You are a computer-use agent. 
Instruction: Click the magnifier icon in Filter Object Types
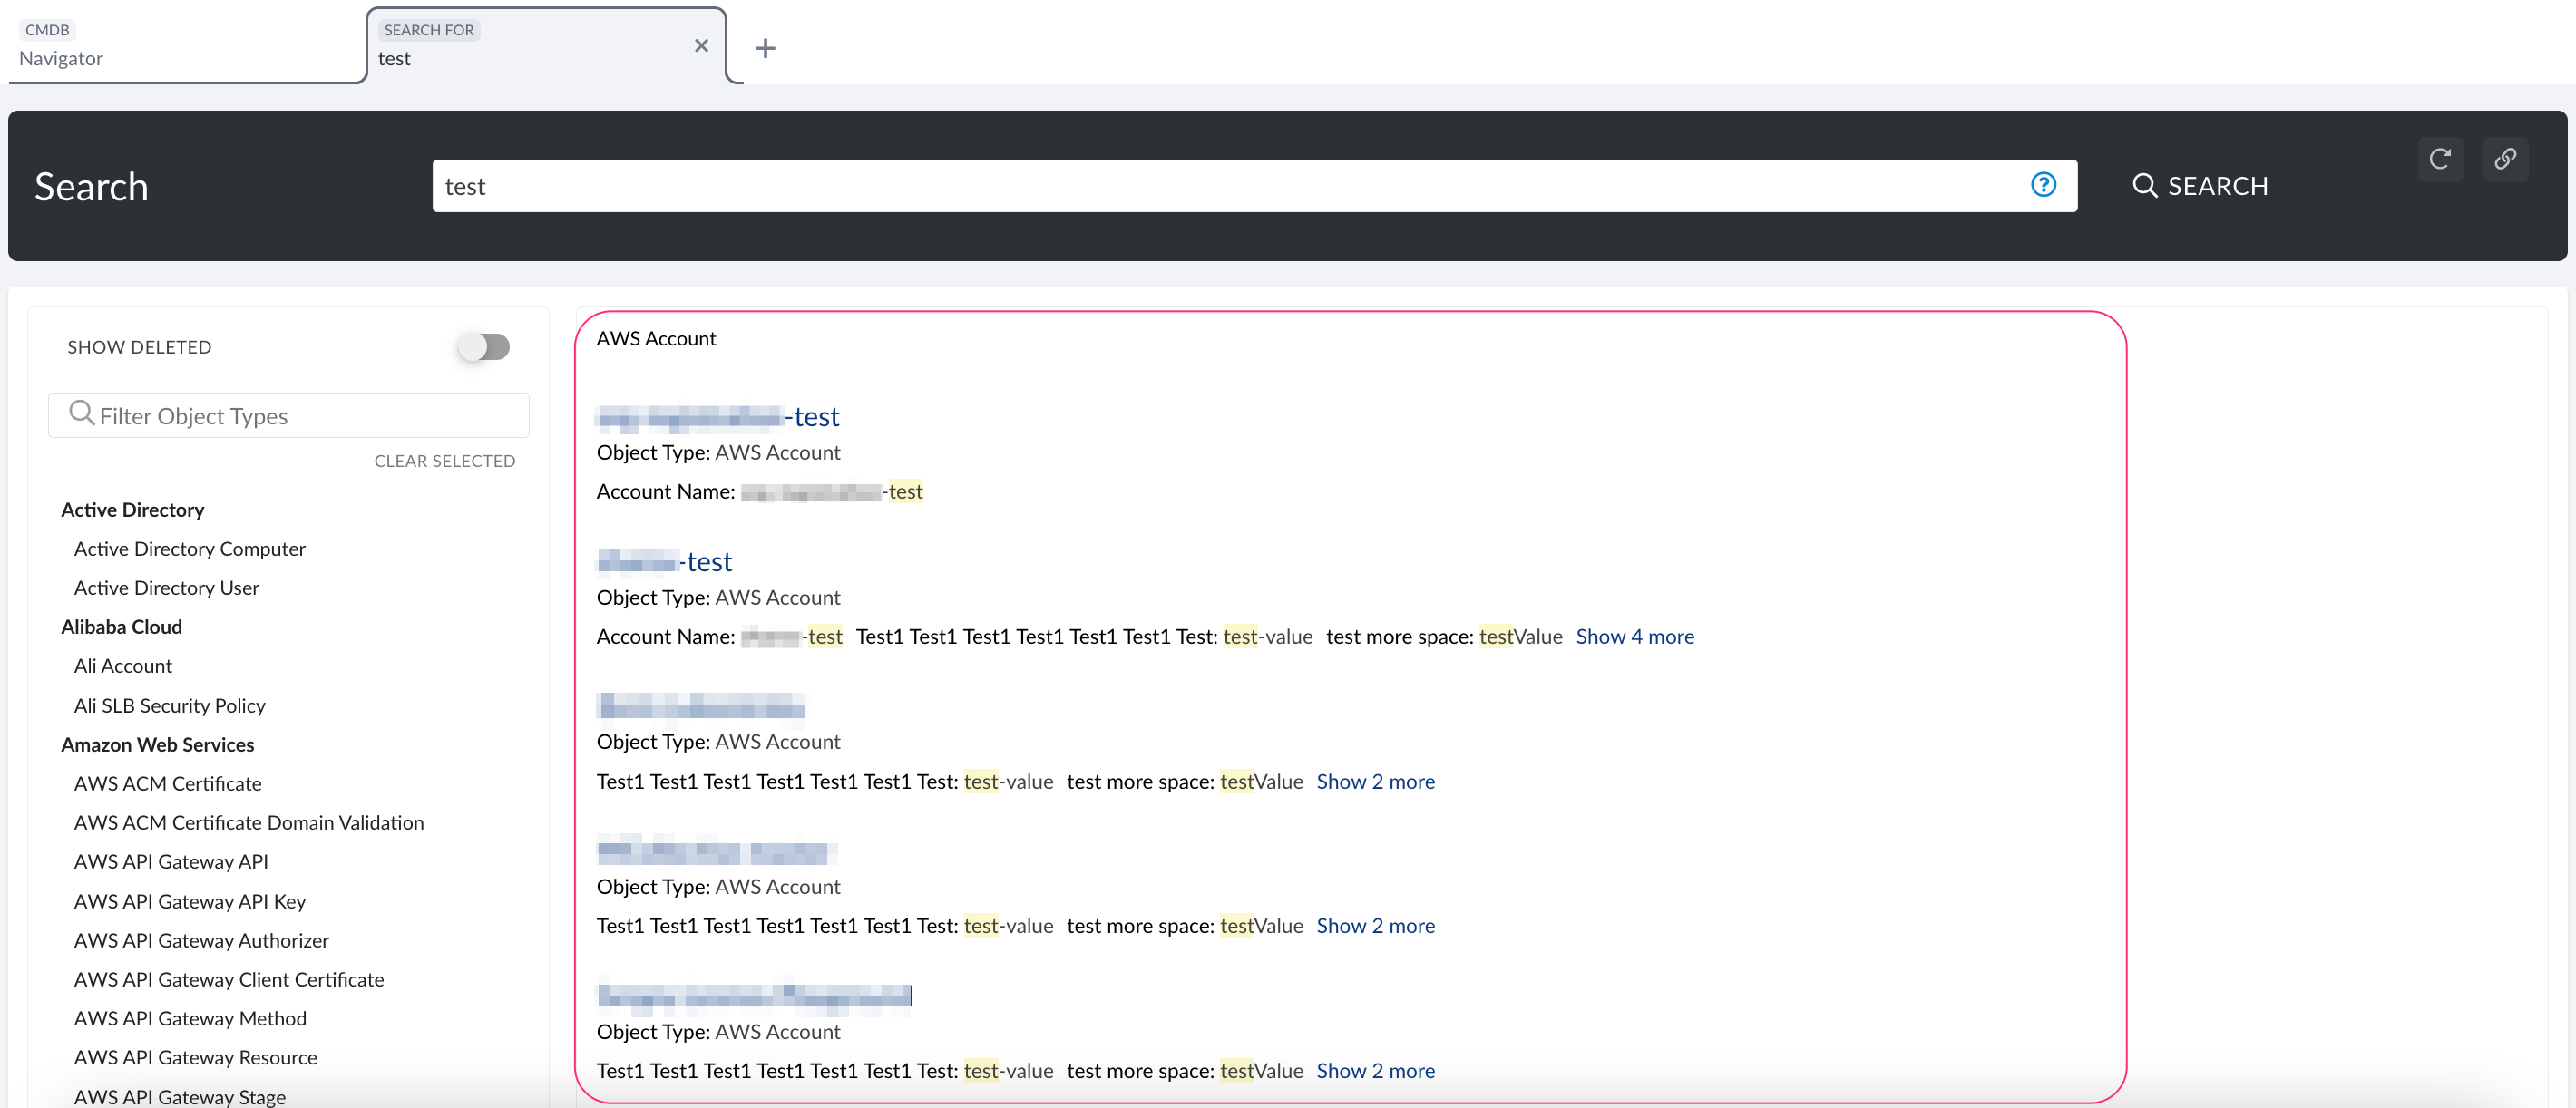[82, 414]
